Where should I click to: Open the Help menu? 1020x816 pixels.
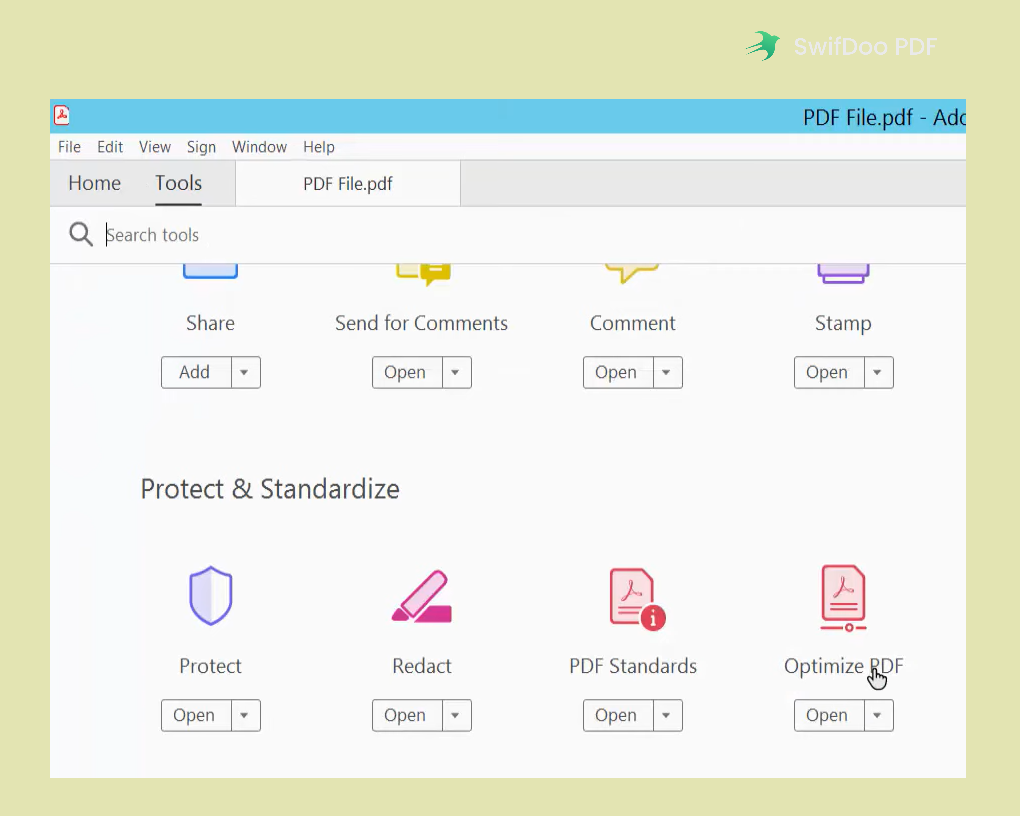click(x=319, y=147)
